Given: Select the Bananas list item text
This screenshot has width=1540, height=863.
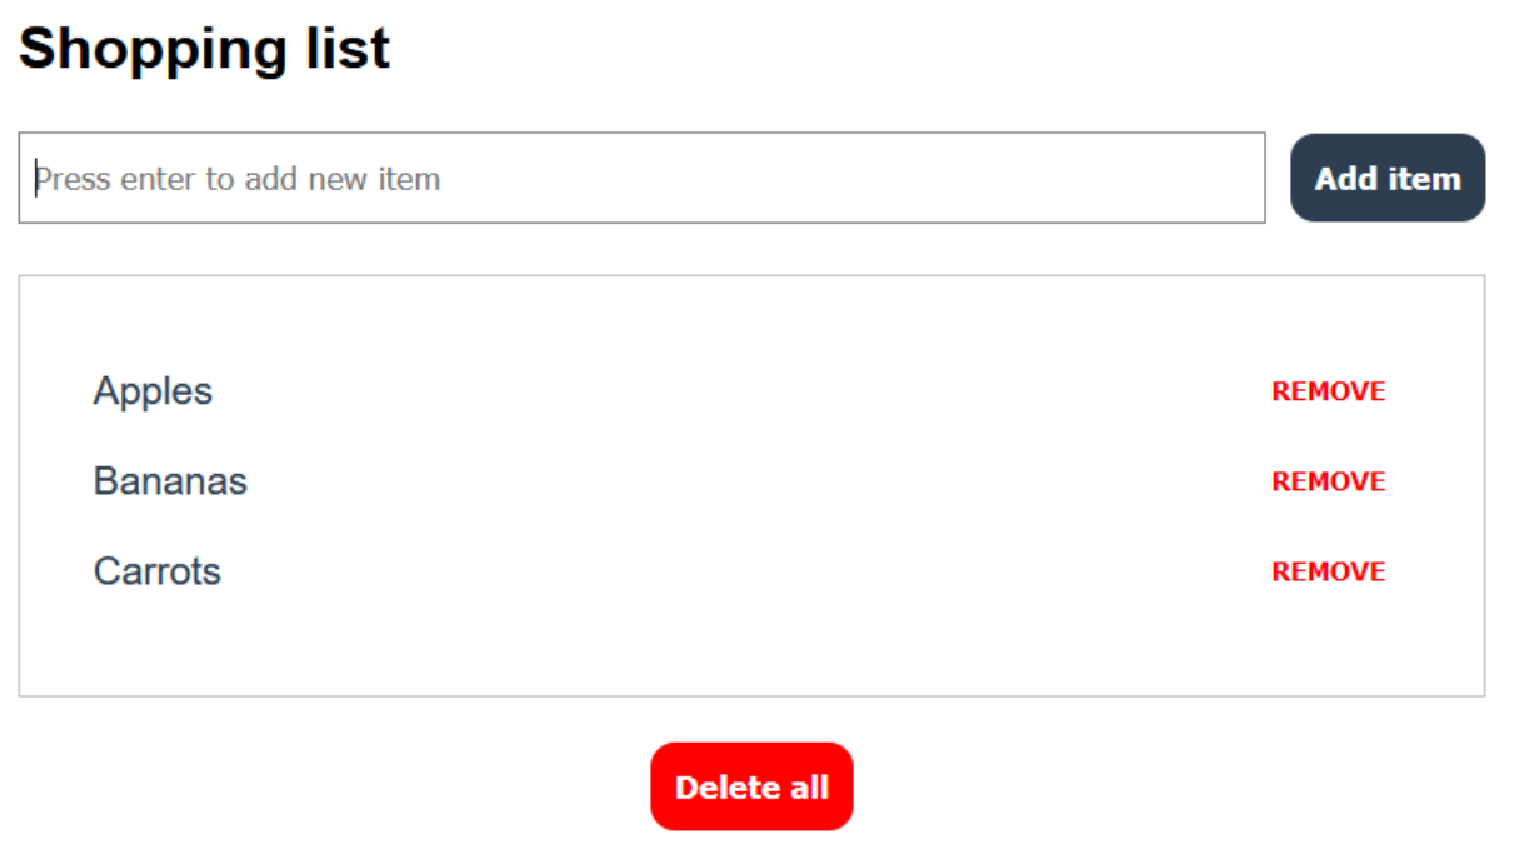Looking at the screenshot, I should (x=170, y=481).
